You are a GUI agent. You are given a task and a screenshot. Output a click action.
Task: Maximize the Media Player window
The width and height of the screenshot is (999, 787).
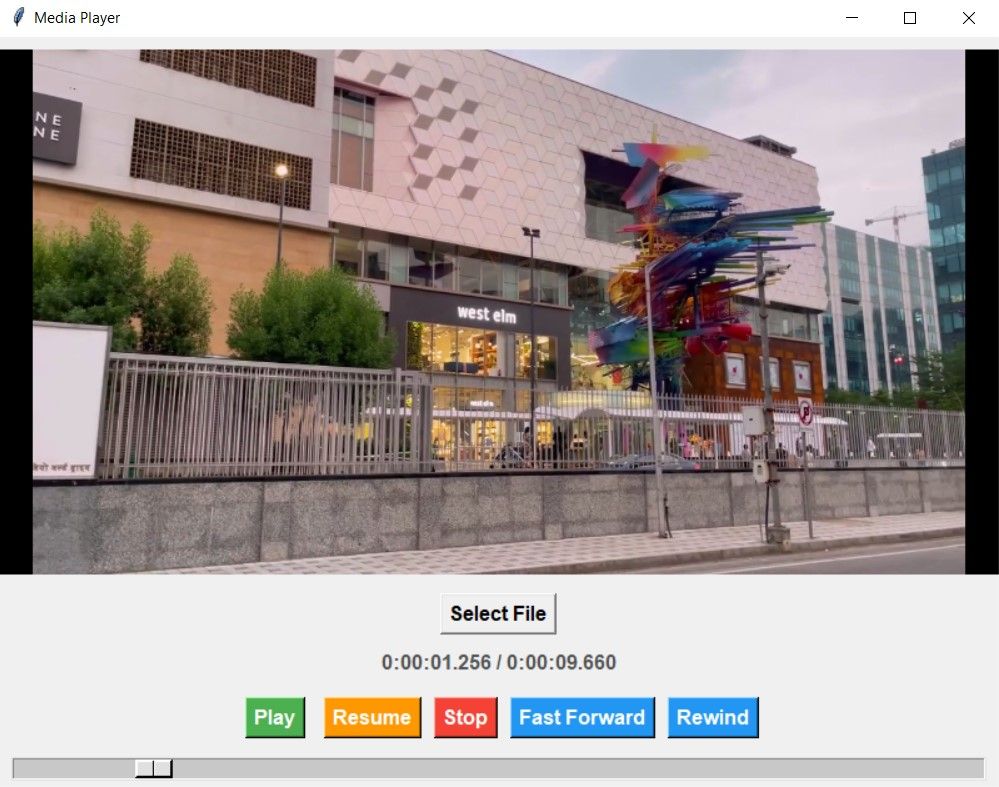click(908, 17)
